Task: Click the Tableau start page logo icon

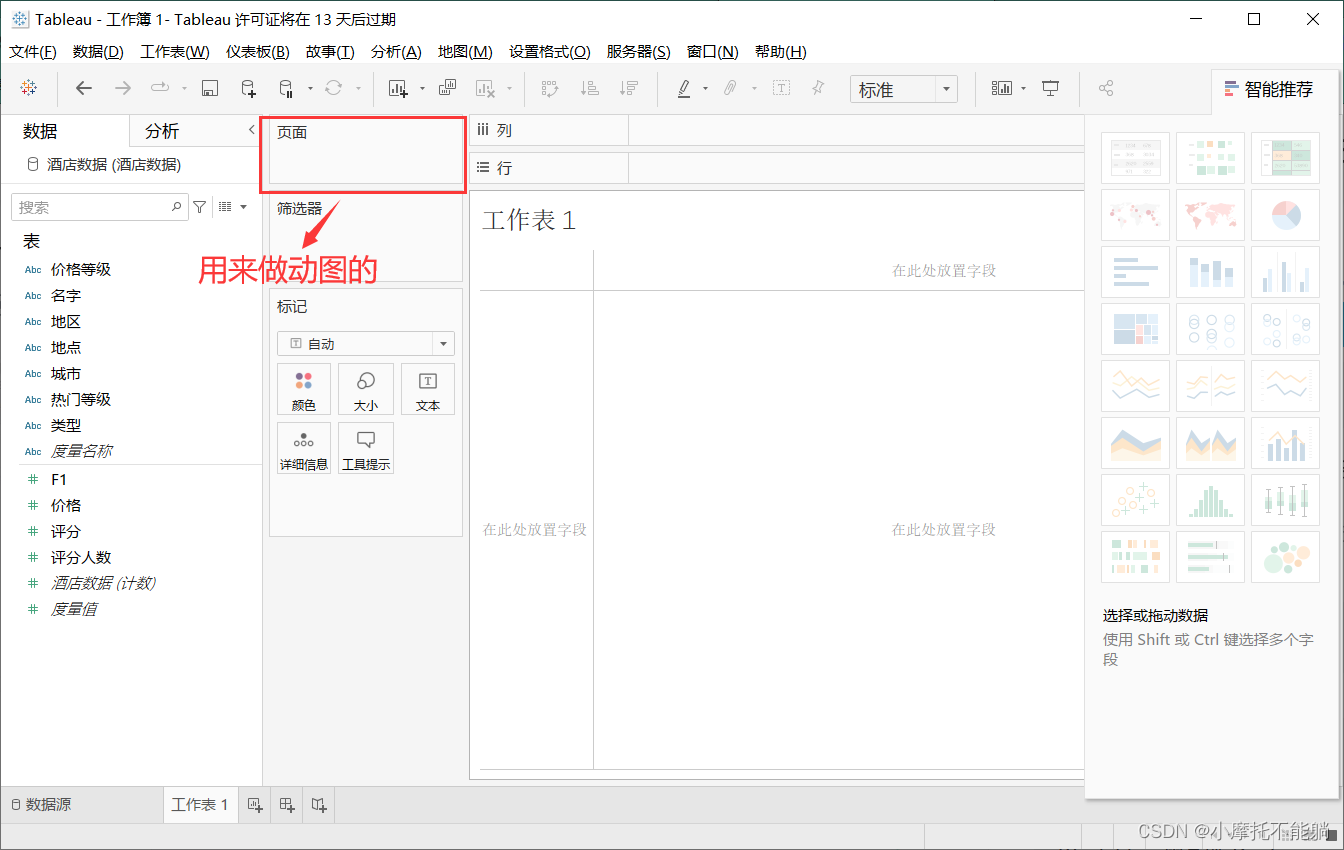Action: click(x=29, y=88)
